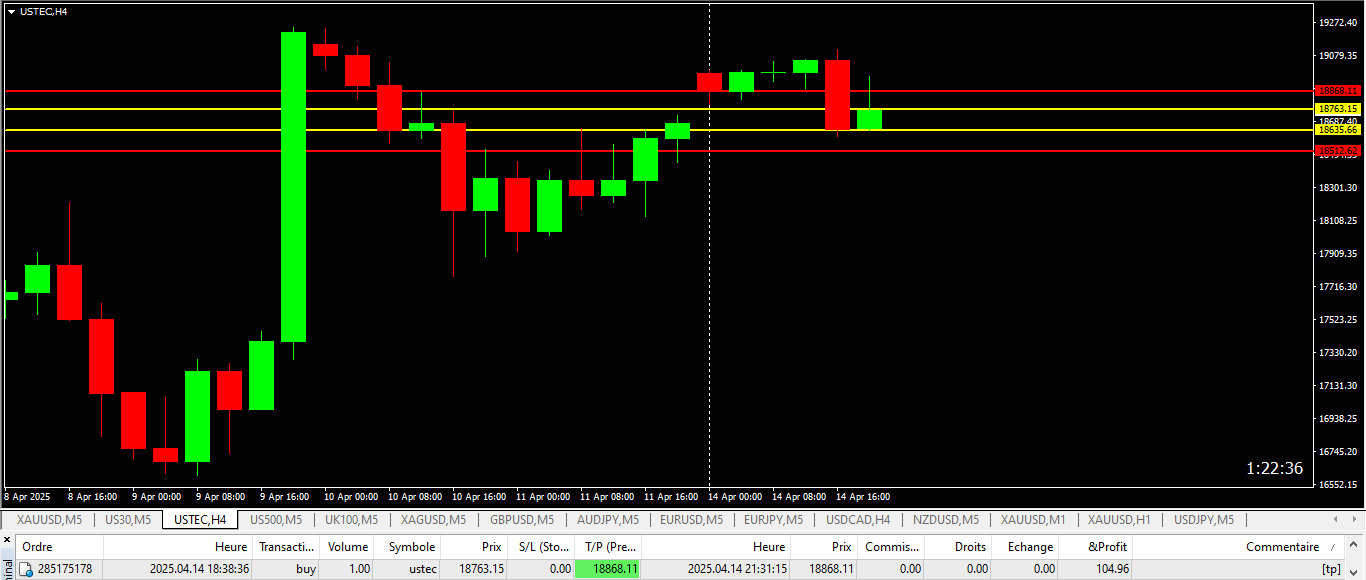Click the 16552.15 price scale value
This screenshot has width=1366, height=580.
click(x=1338, y=485)
